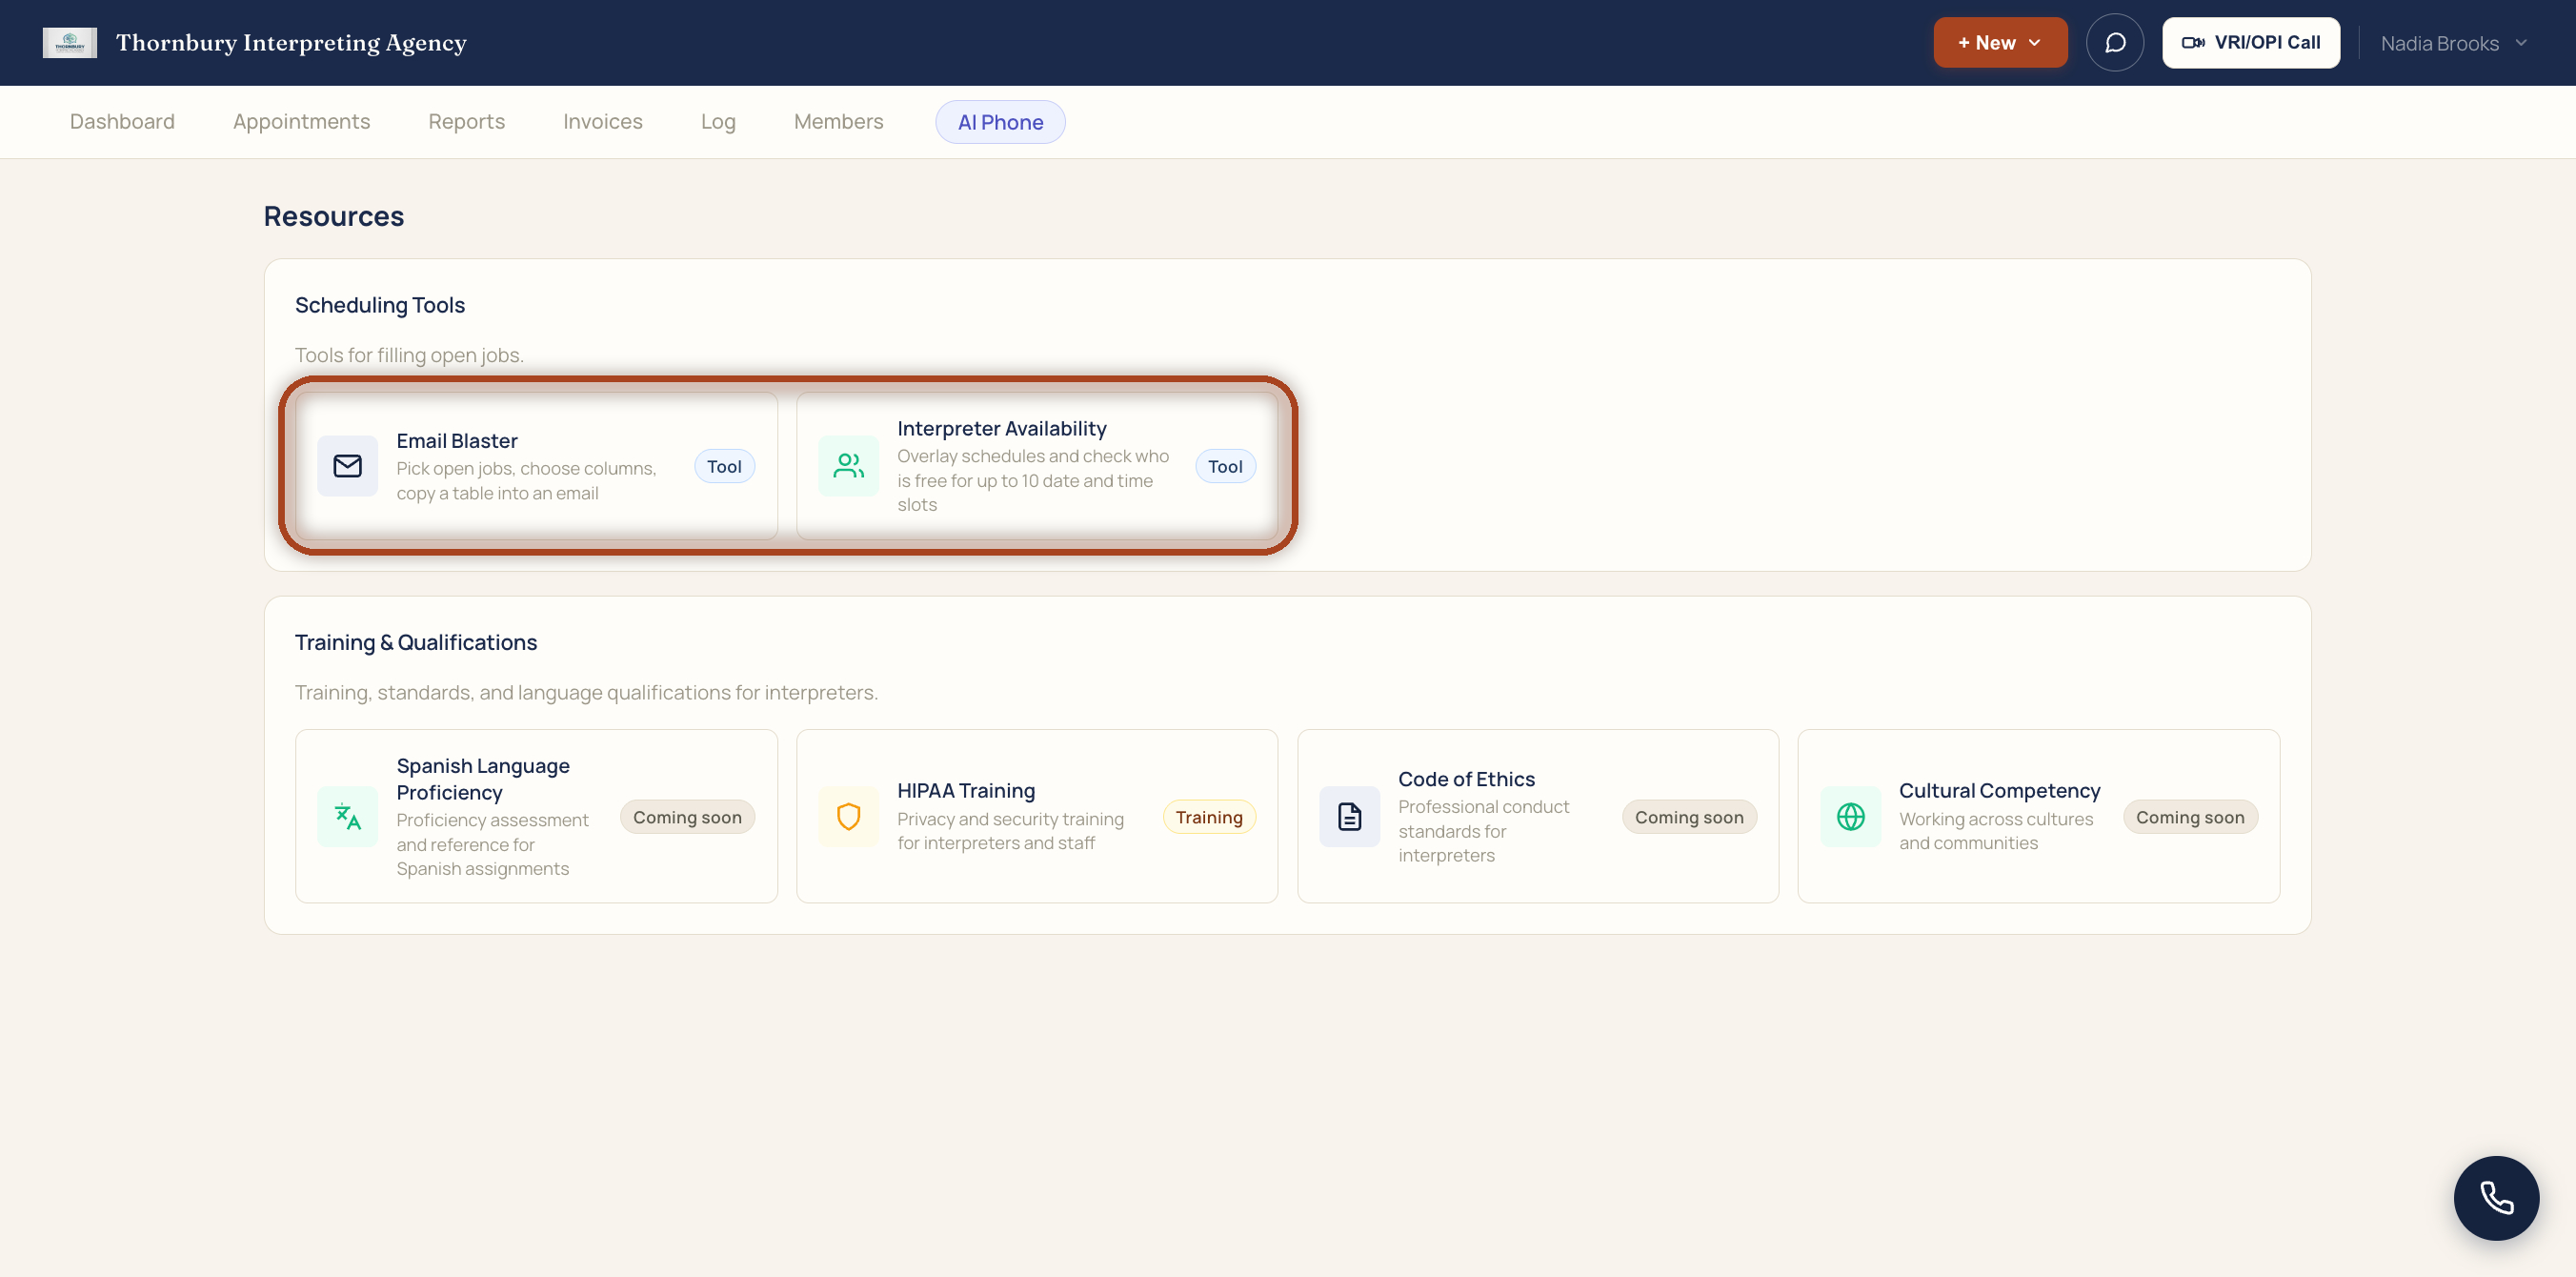The height and width of the screenshot is (1277, 2576).
Task: Go to the Members tab
Action: point(838,122)
